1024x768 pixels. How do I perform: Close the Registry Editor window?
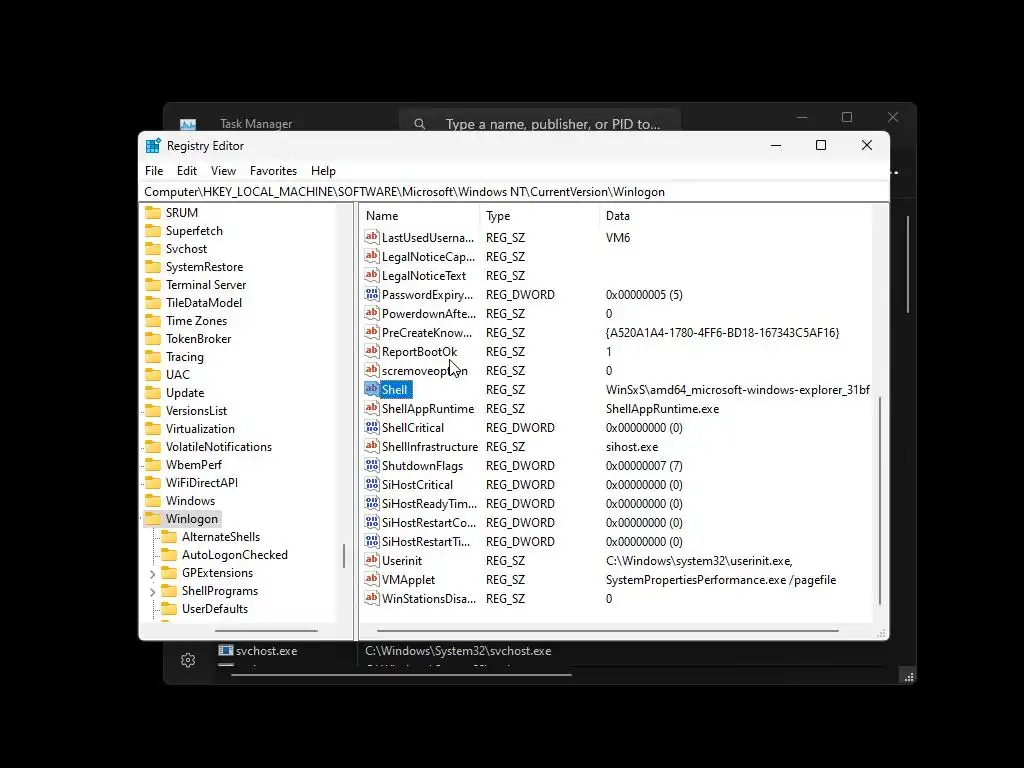pyautogui.click(x=867, y=145)
